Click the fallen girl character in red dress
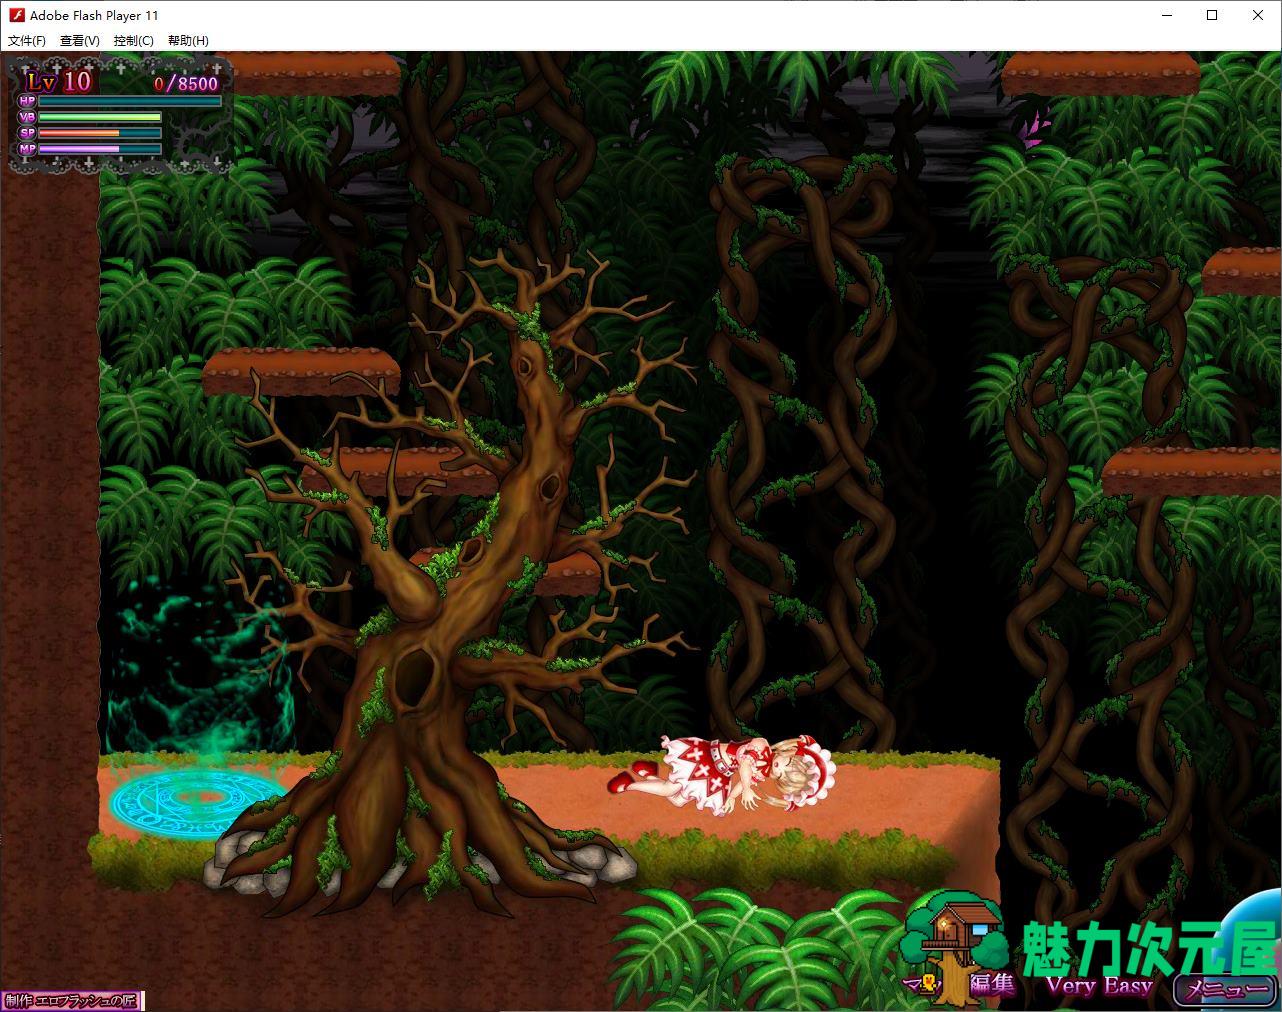This screenshot has width=1282, height=1012. pos(720,776)
